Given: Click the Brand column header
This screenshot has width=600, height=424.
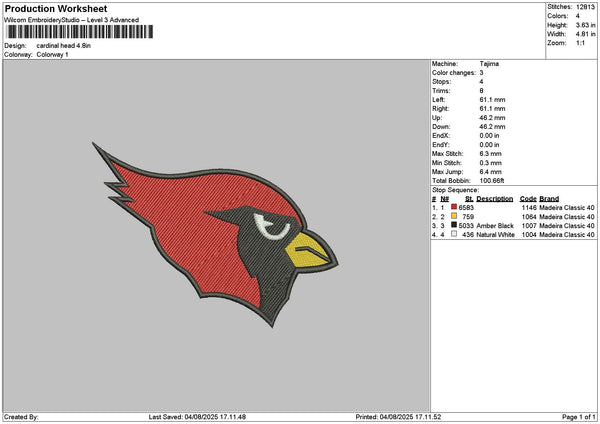Looking at the screenshot, I should pyautogui.click(x=549, y=199).
